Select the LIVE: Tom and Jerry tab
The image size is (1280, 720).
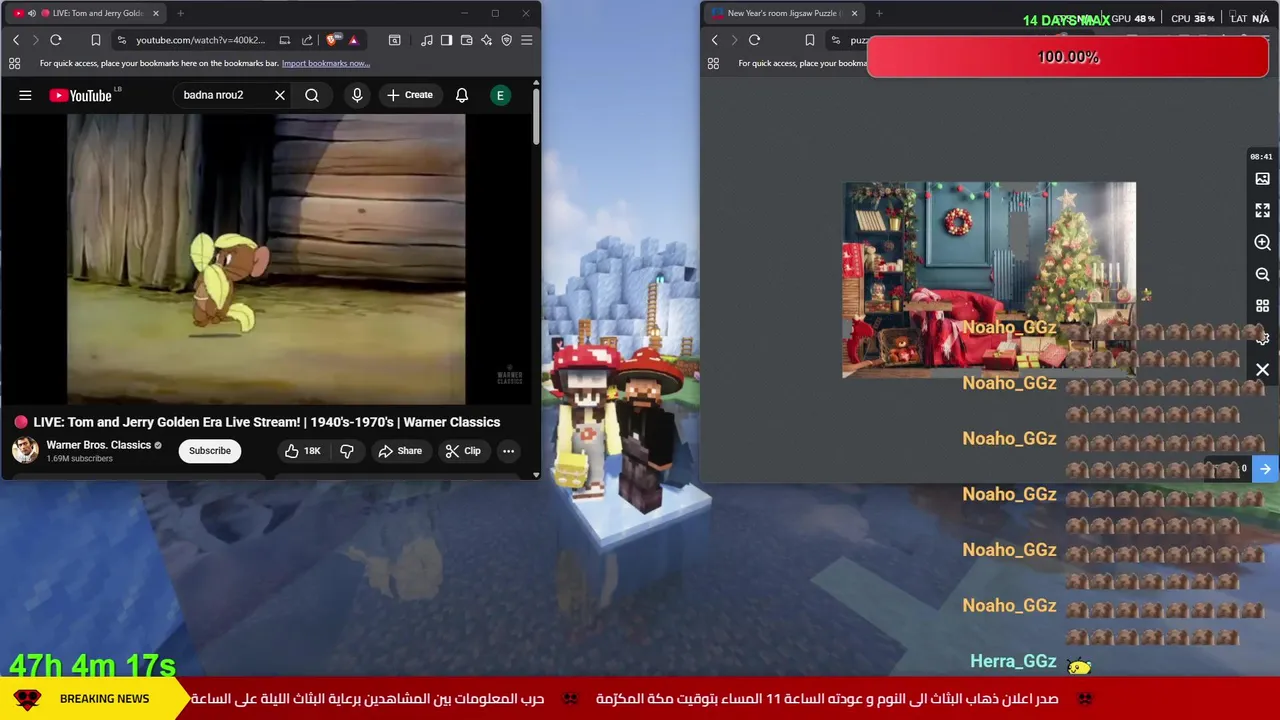(85, 13)
